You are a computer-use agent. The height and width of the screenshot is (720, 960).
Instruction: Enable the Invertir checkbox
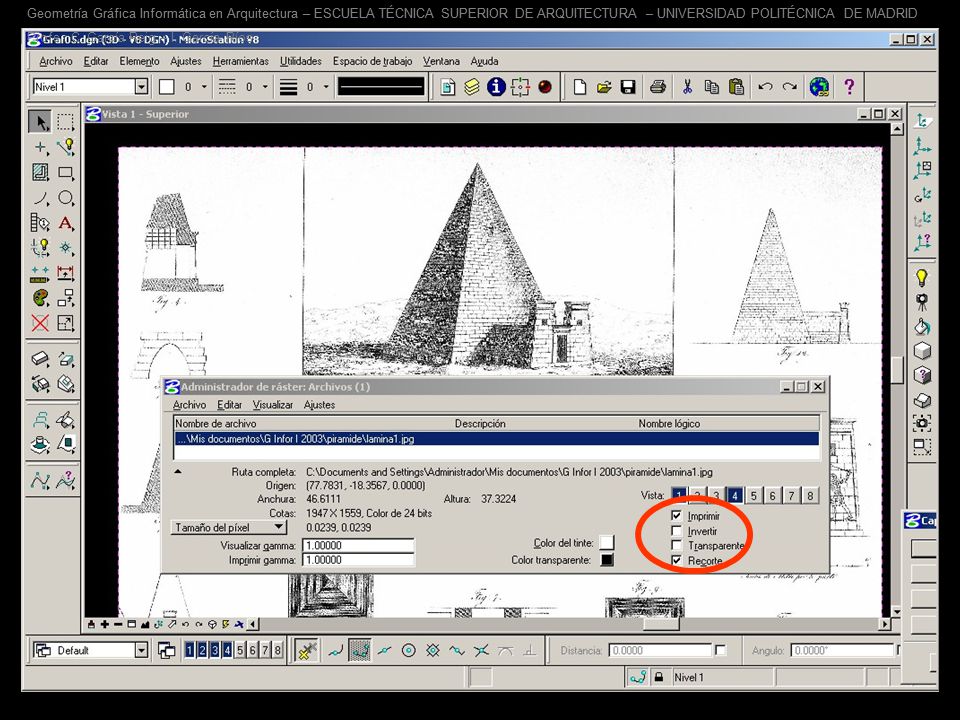677,531
